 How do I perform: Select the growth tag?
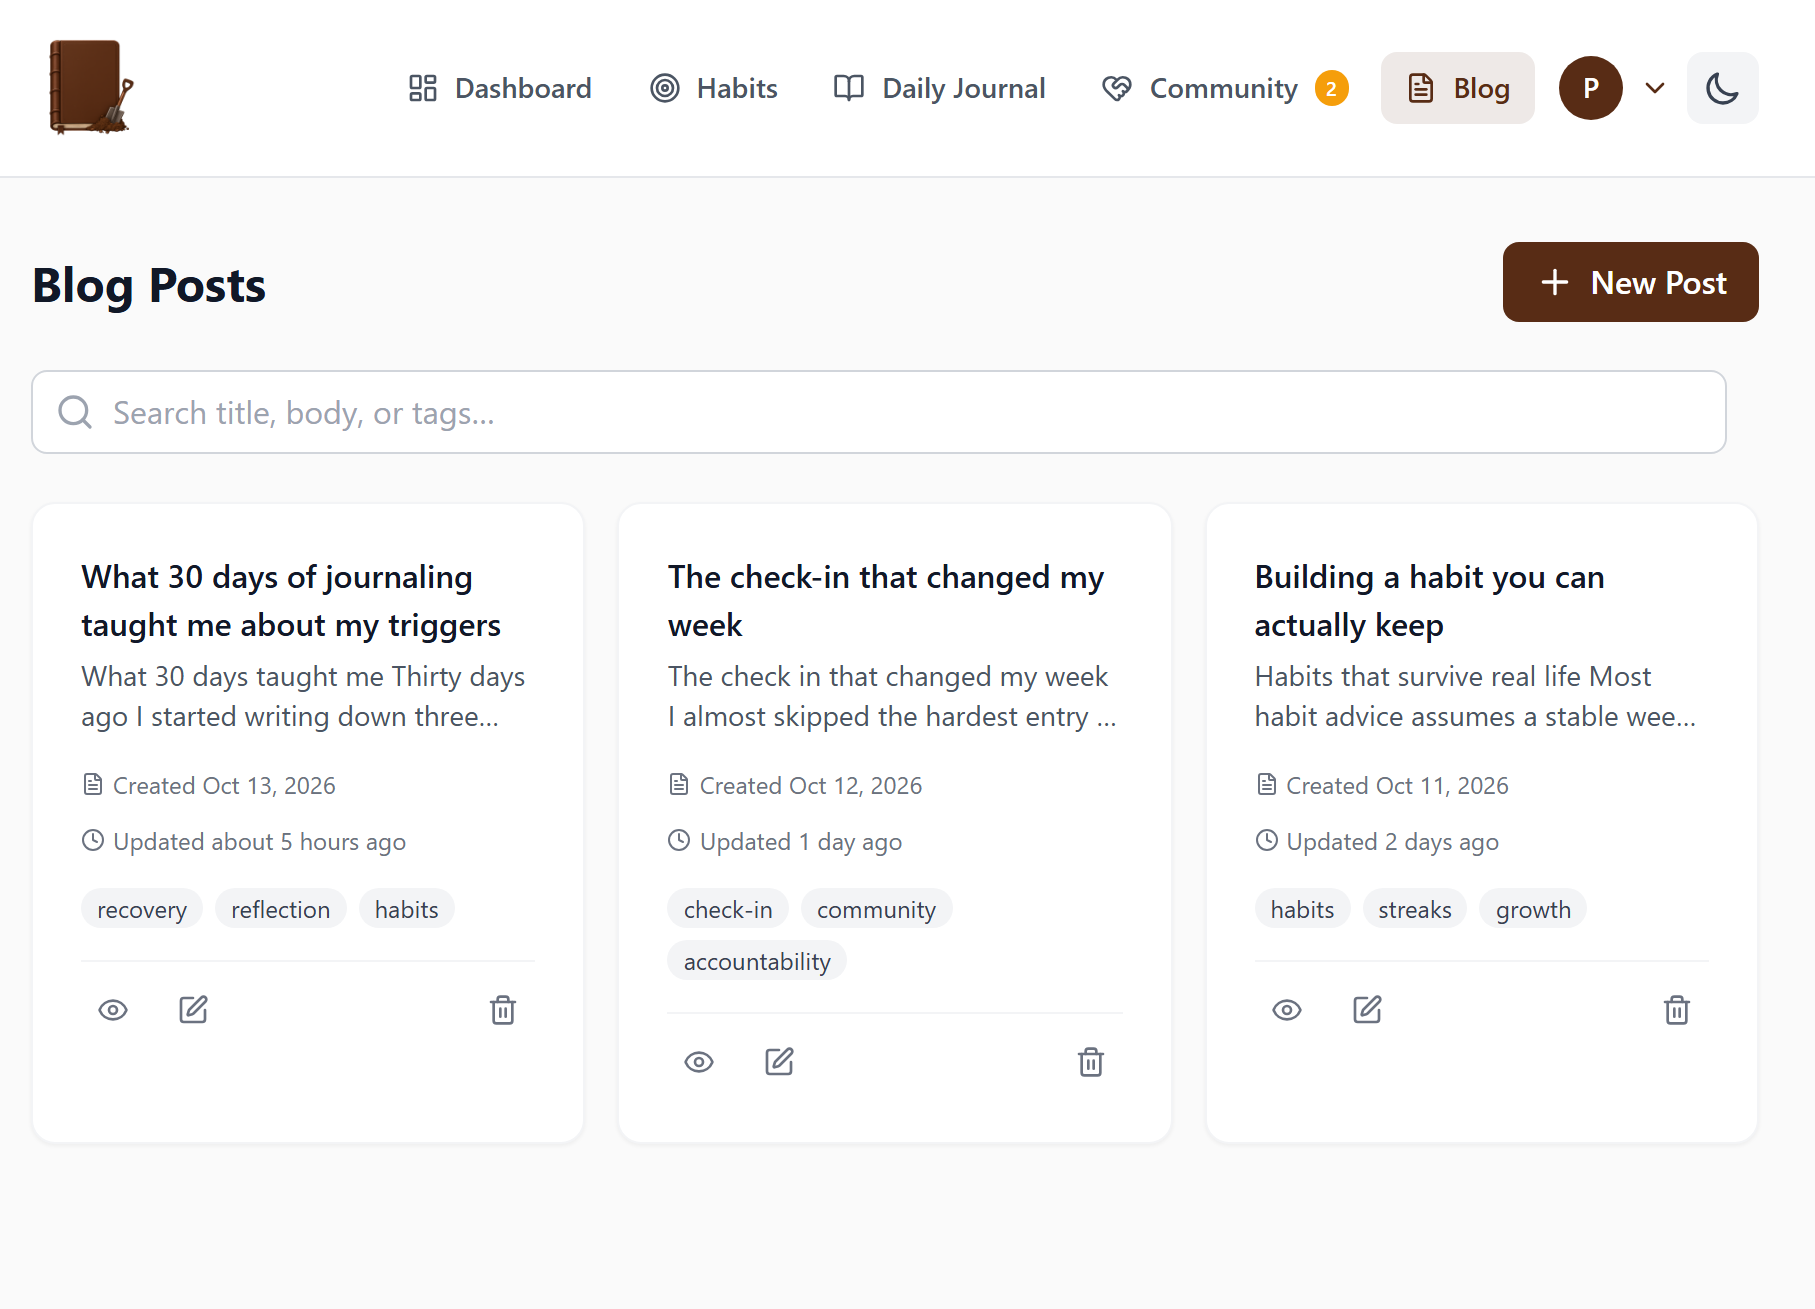(x=1533, y=909)
